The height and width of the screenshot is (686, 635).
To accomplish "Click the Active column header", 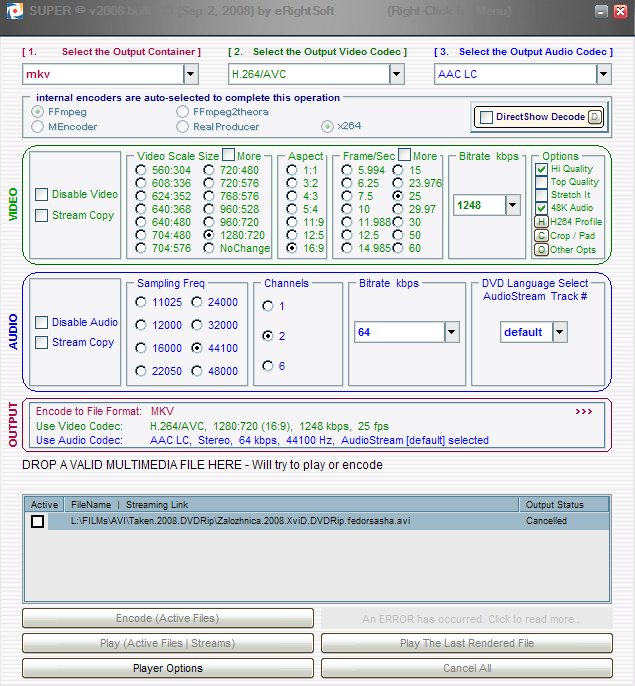I will (44, 504).
